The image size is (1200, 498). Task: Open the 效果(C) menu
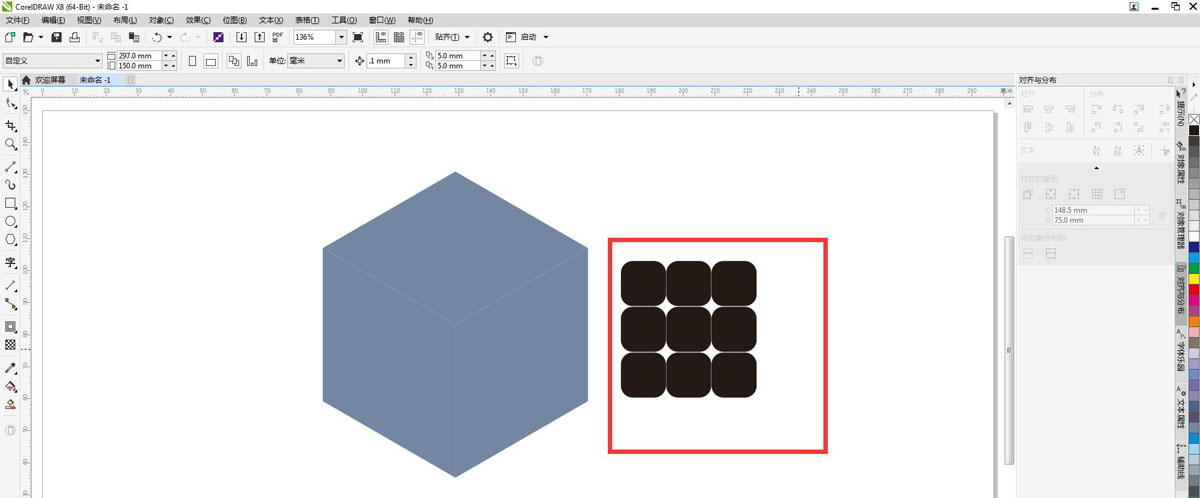coord(199,20)
